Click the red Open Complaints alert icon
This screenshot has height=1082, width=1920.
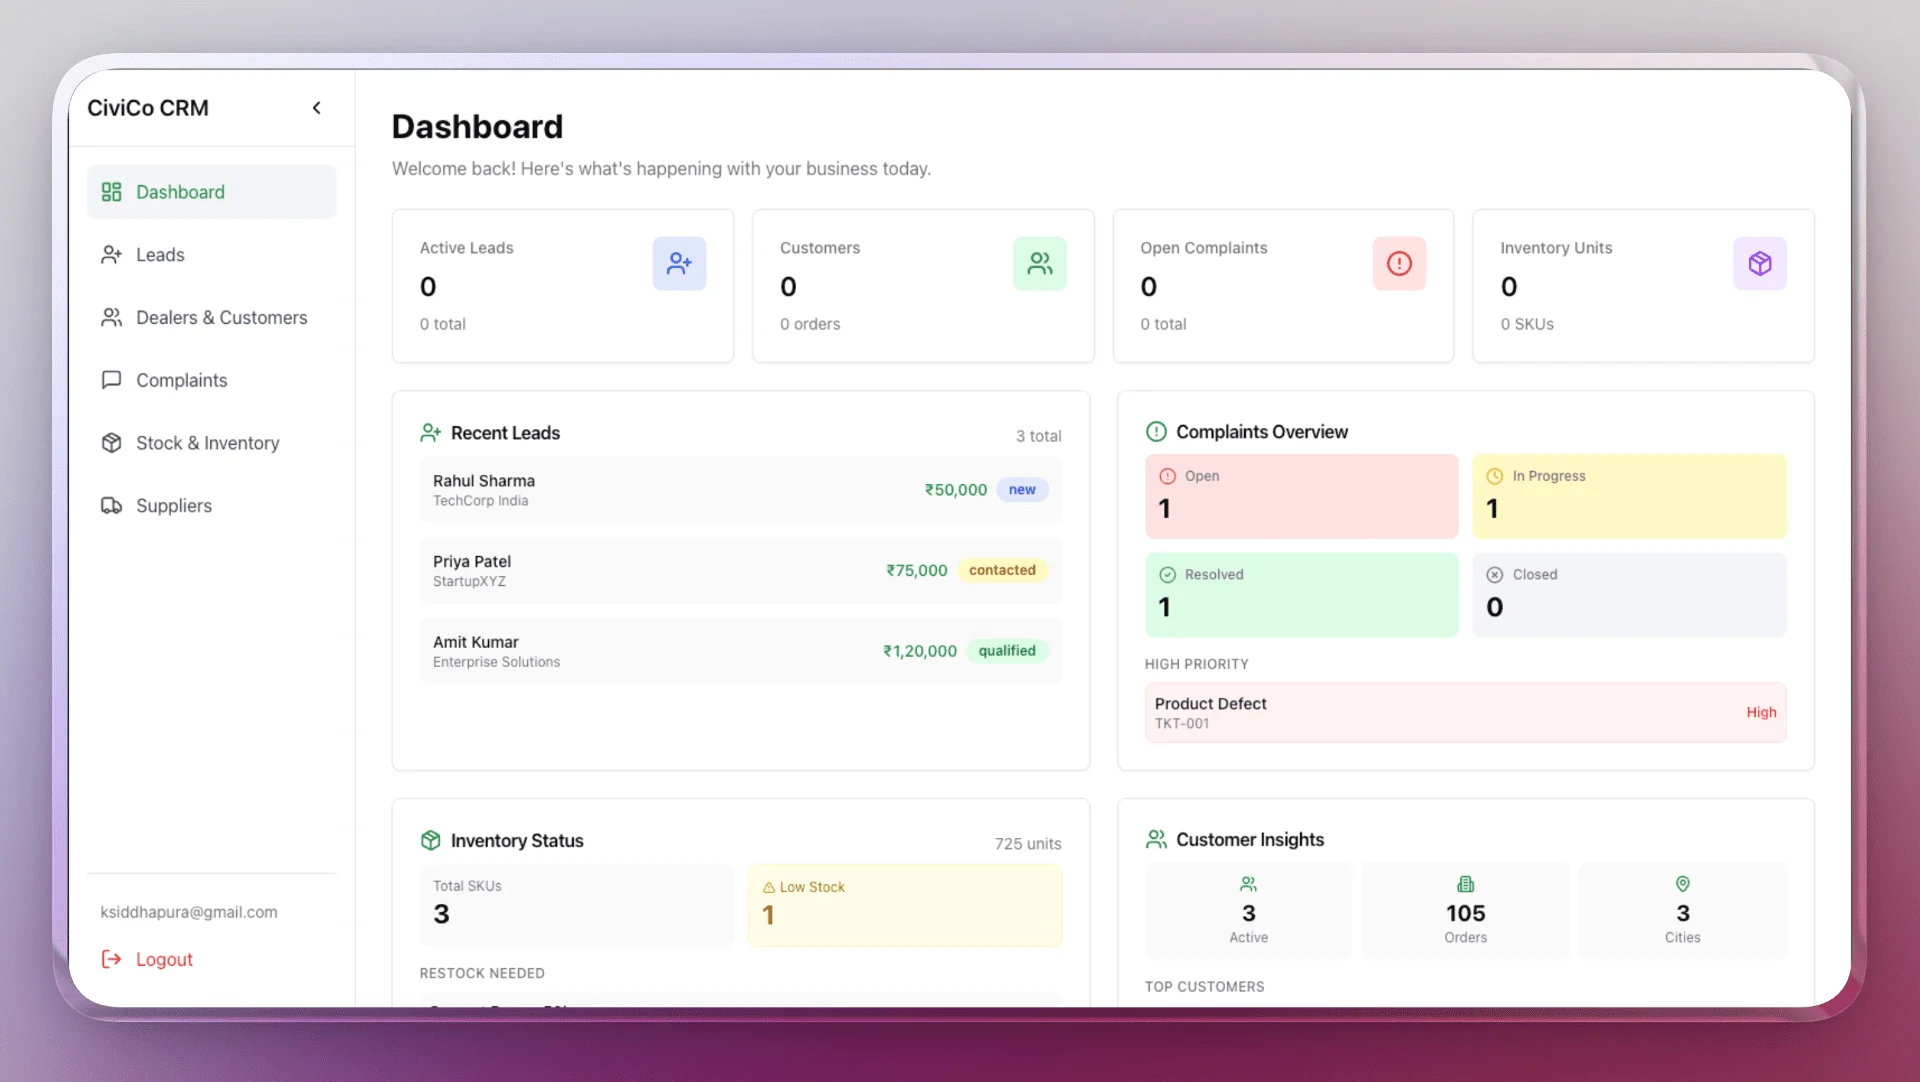pos(1399,264)
